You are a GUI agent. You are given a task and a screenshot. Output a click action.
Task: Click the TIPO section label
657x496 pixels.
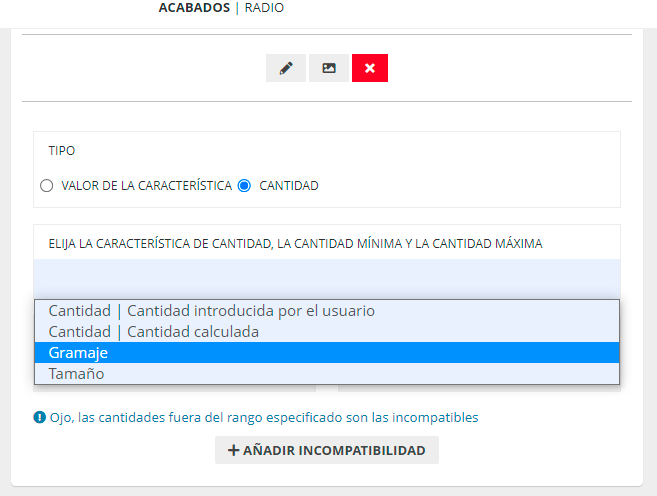tap(62, 151)
